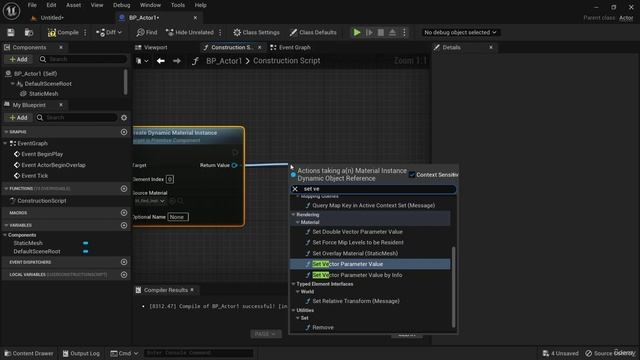Collapse the EventGraph tree entry
This screenshot has width=640, height=360.
[x=5, y=143]
